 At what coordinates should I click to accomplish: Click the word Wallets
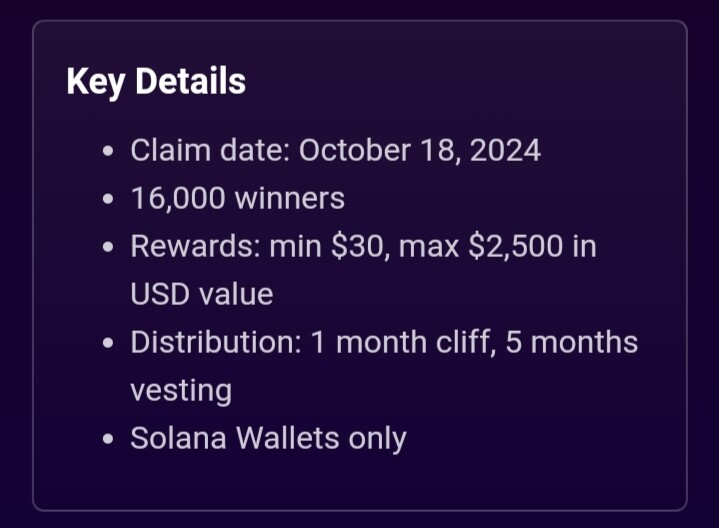(x=288, y=437)
